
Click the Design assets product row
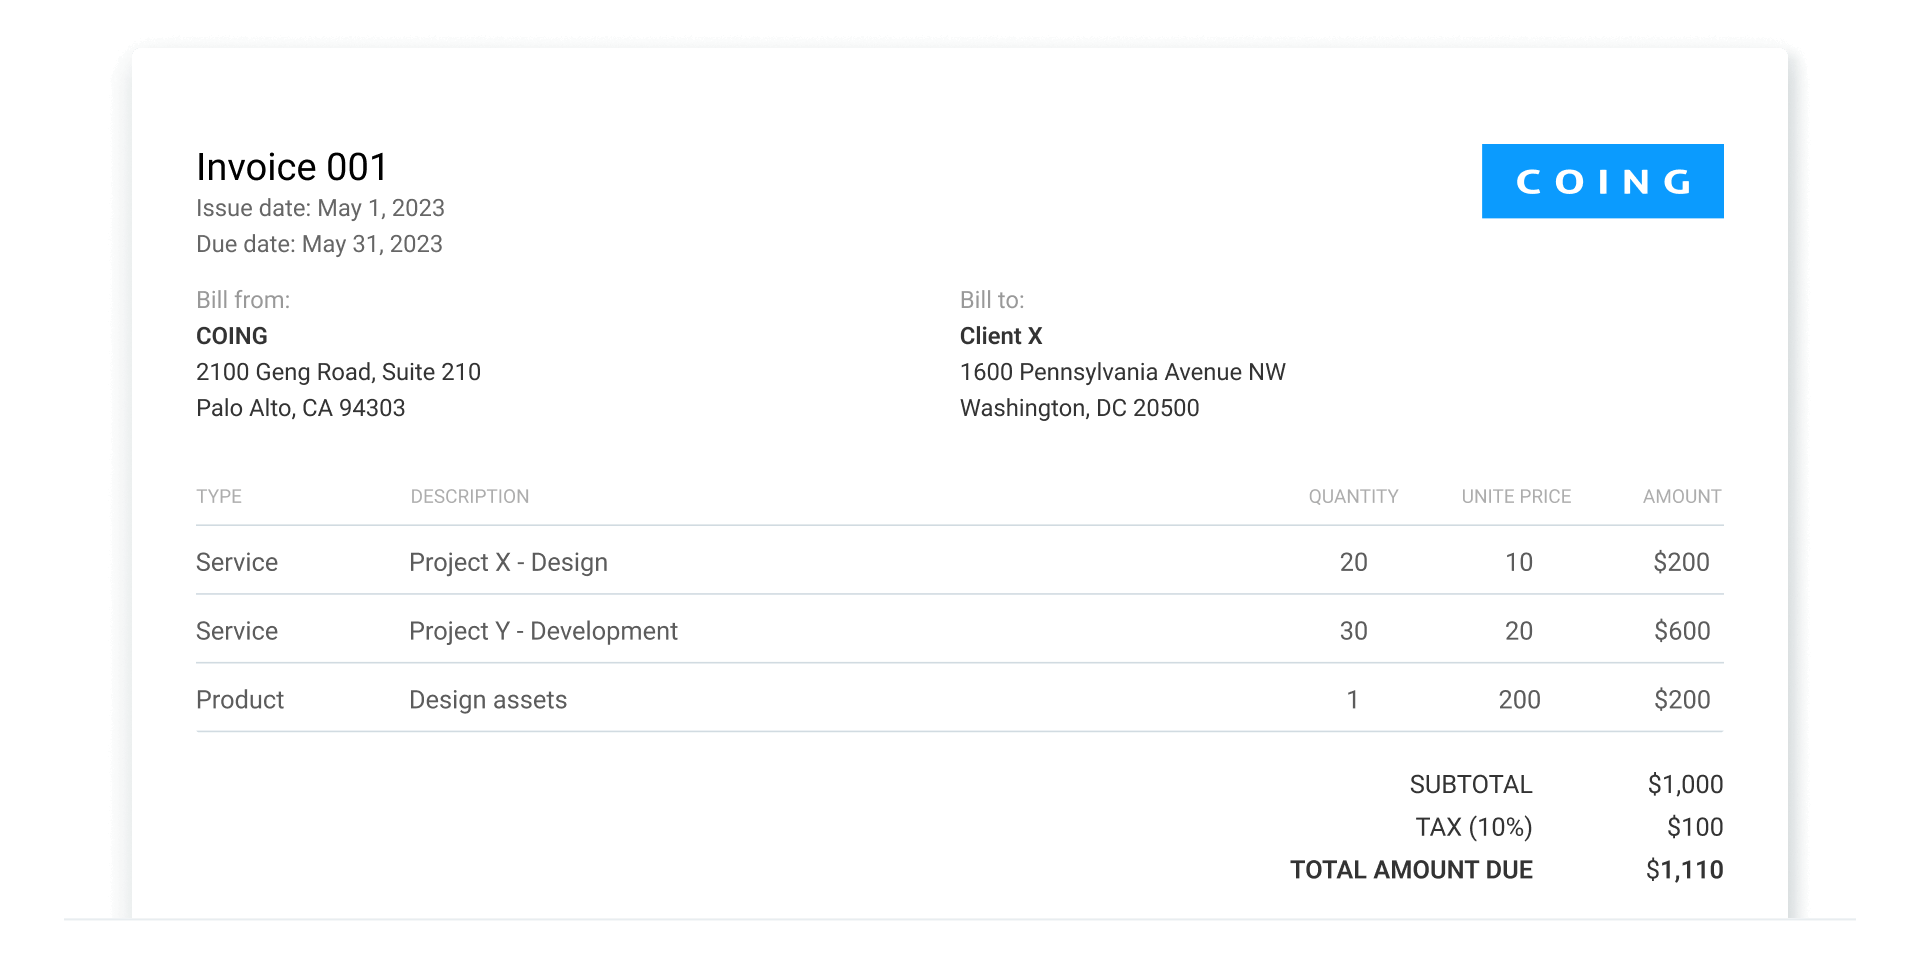(x=487, y=699)
